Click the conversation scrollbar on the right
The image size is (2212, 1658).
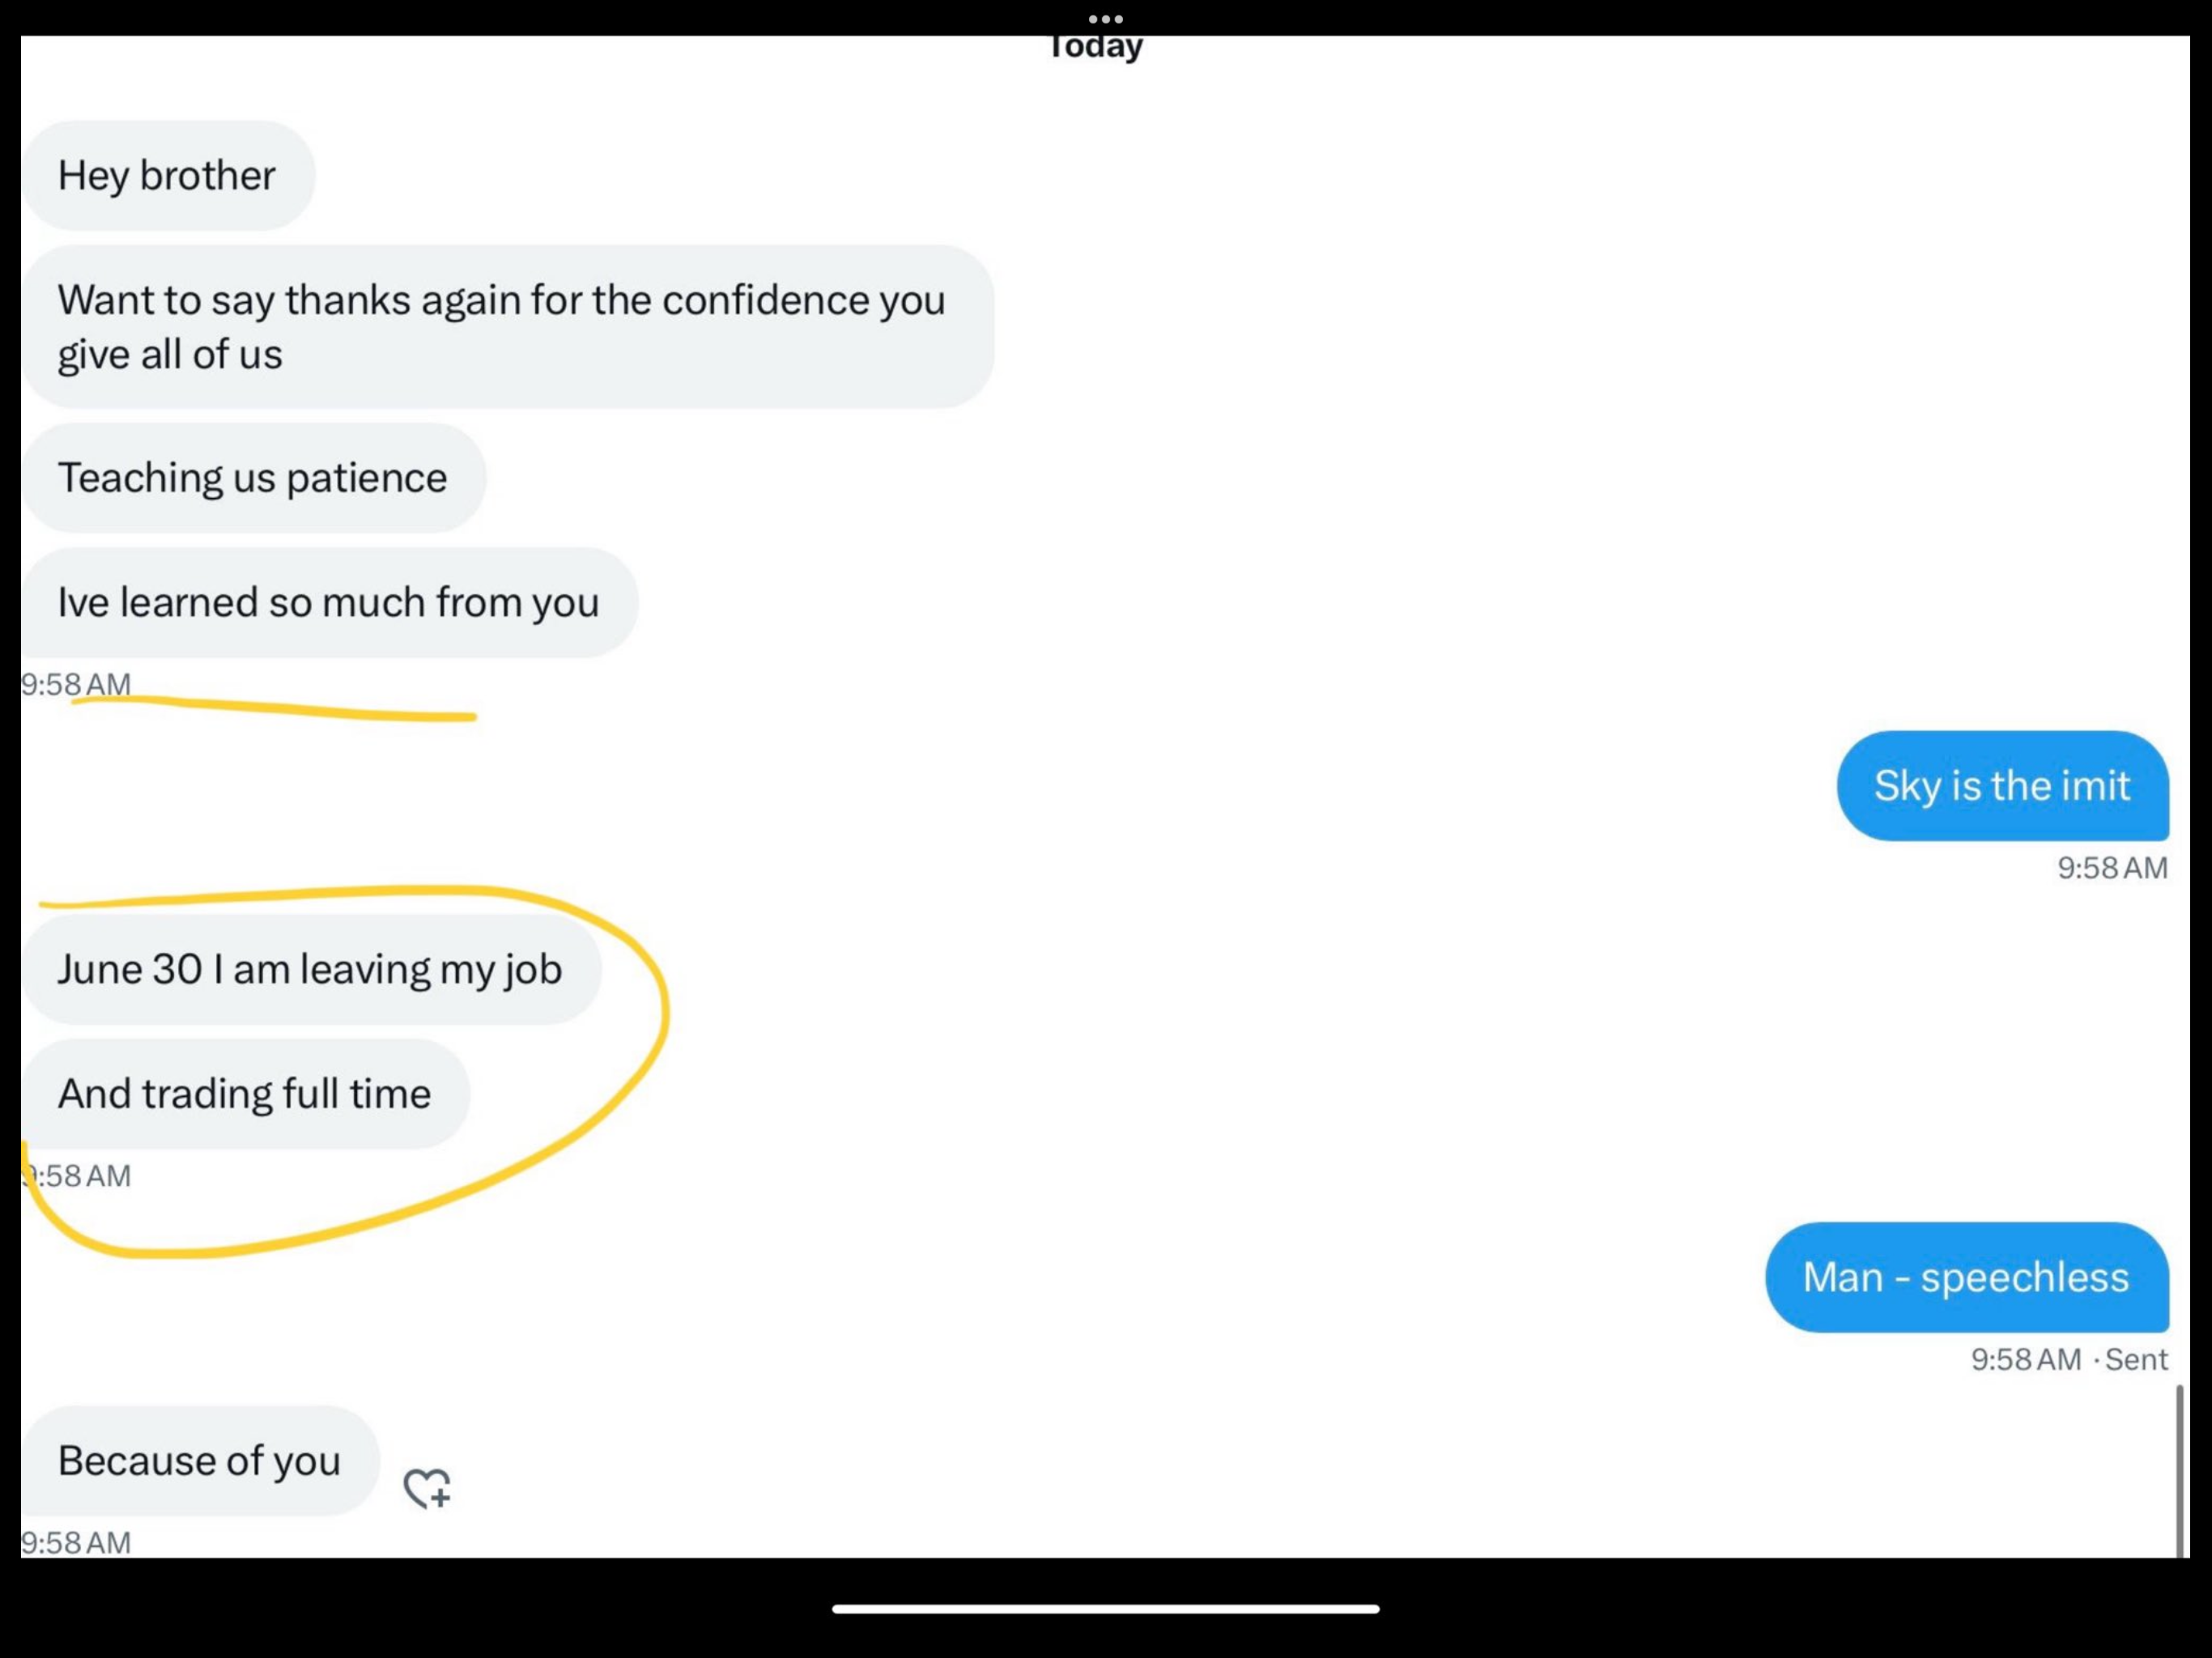[2179, 1470]
